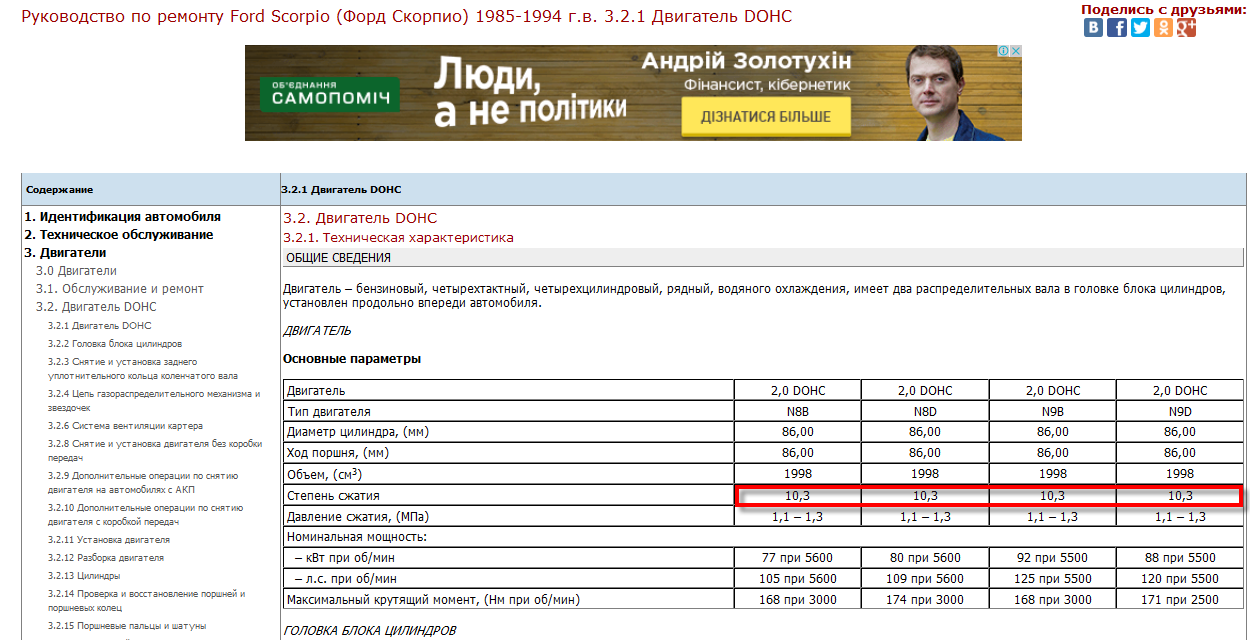
Task: Select the 125 при 5500 horsepower cell
Action: coord(1052,579)
